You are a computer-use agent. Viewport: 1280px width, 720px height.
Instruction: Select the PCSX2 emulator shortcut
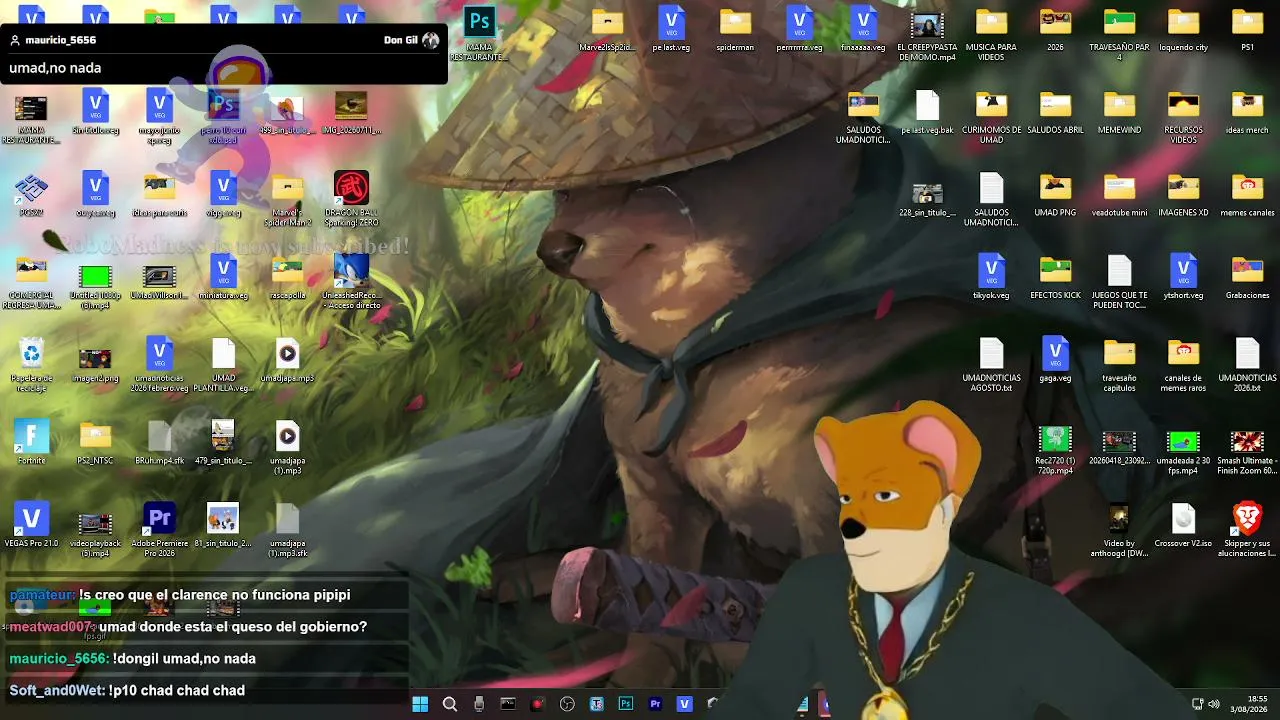tap(31, 193)
